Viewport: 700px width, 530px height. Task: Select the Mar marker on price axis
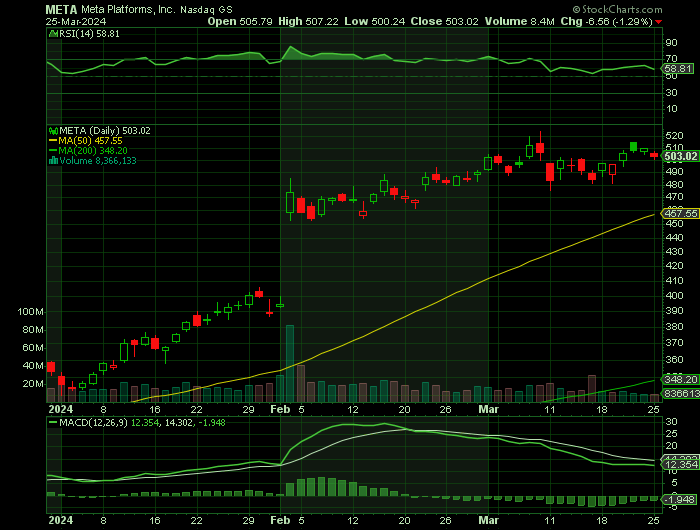pos(489,410)
